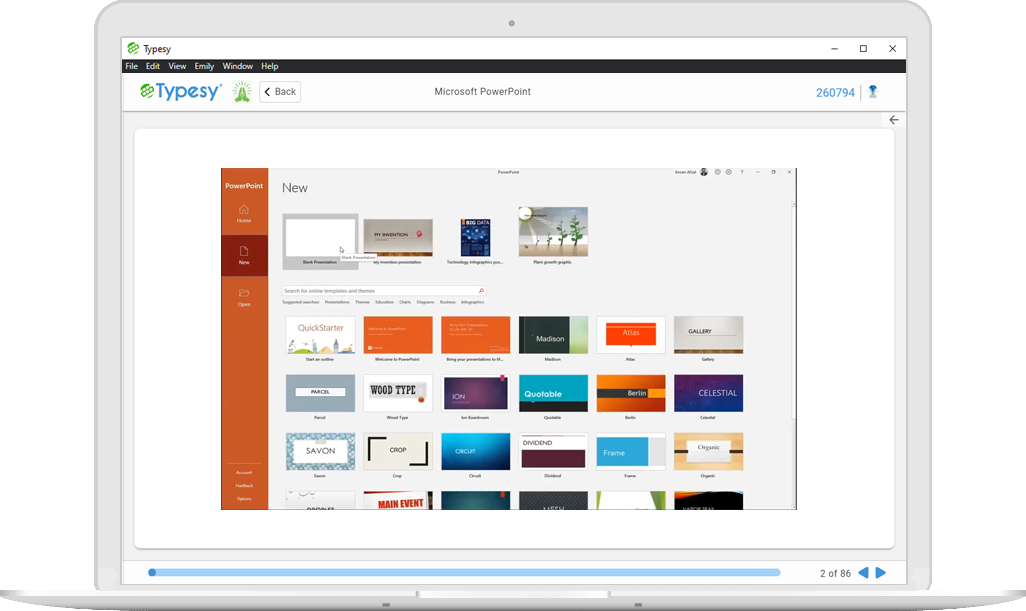Click the magnifier icon in the template search box
This screenshot has height=611, width=1026.
point(481,291)
